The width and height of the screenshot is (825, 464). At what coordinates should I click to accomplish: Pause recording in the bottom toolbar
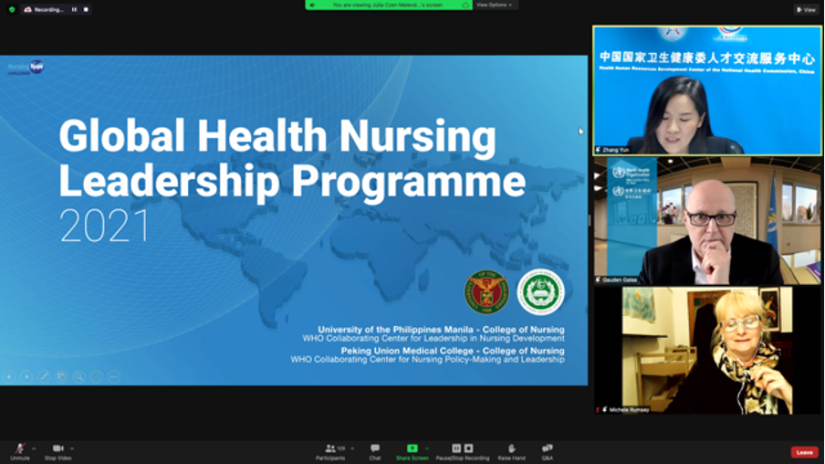tap(456, 448)
